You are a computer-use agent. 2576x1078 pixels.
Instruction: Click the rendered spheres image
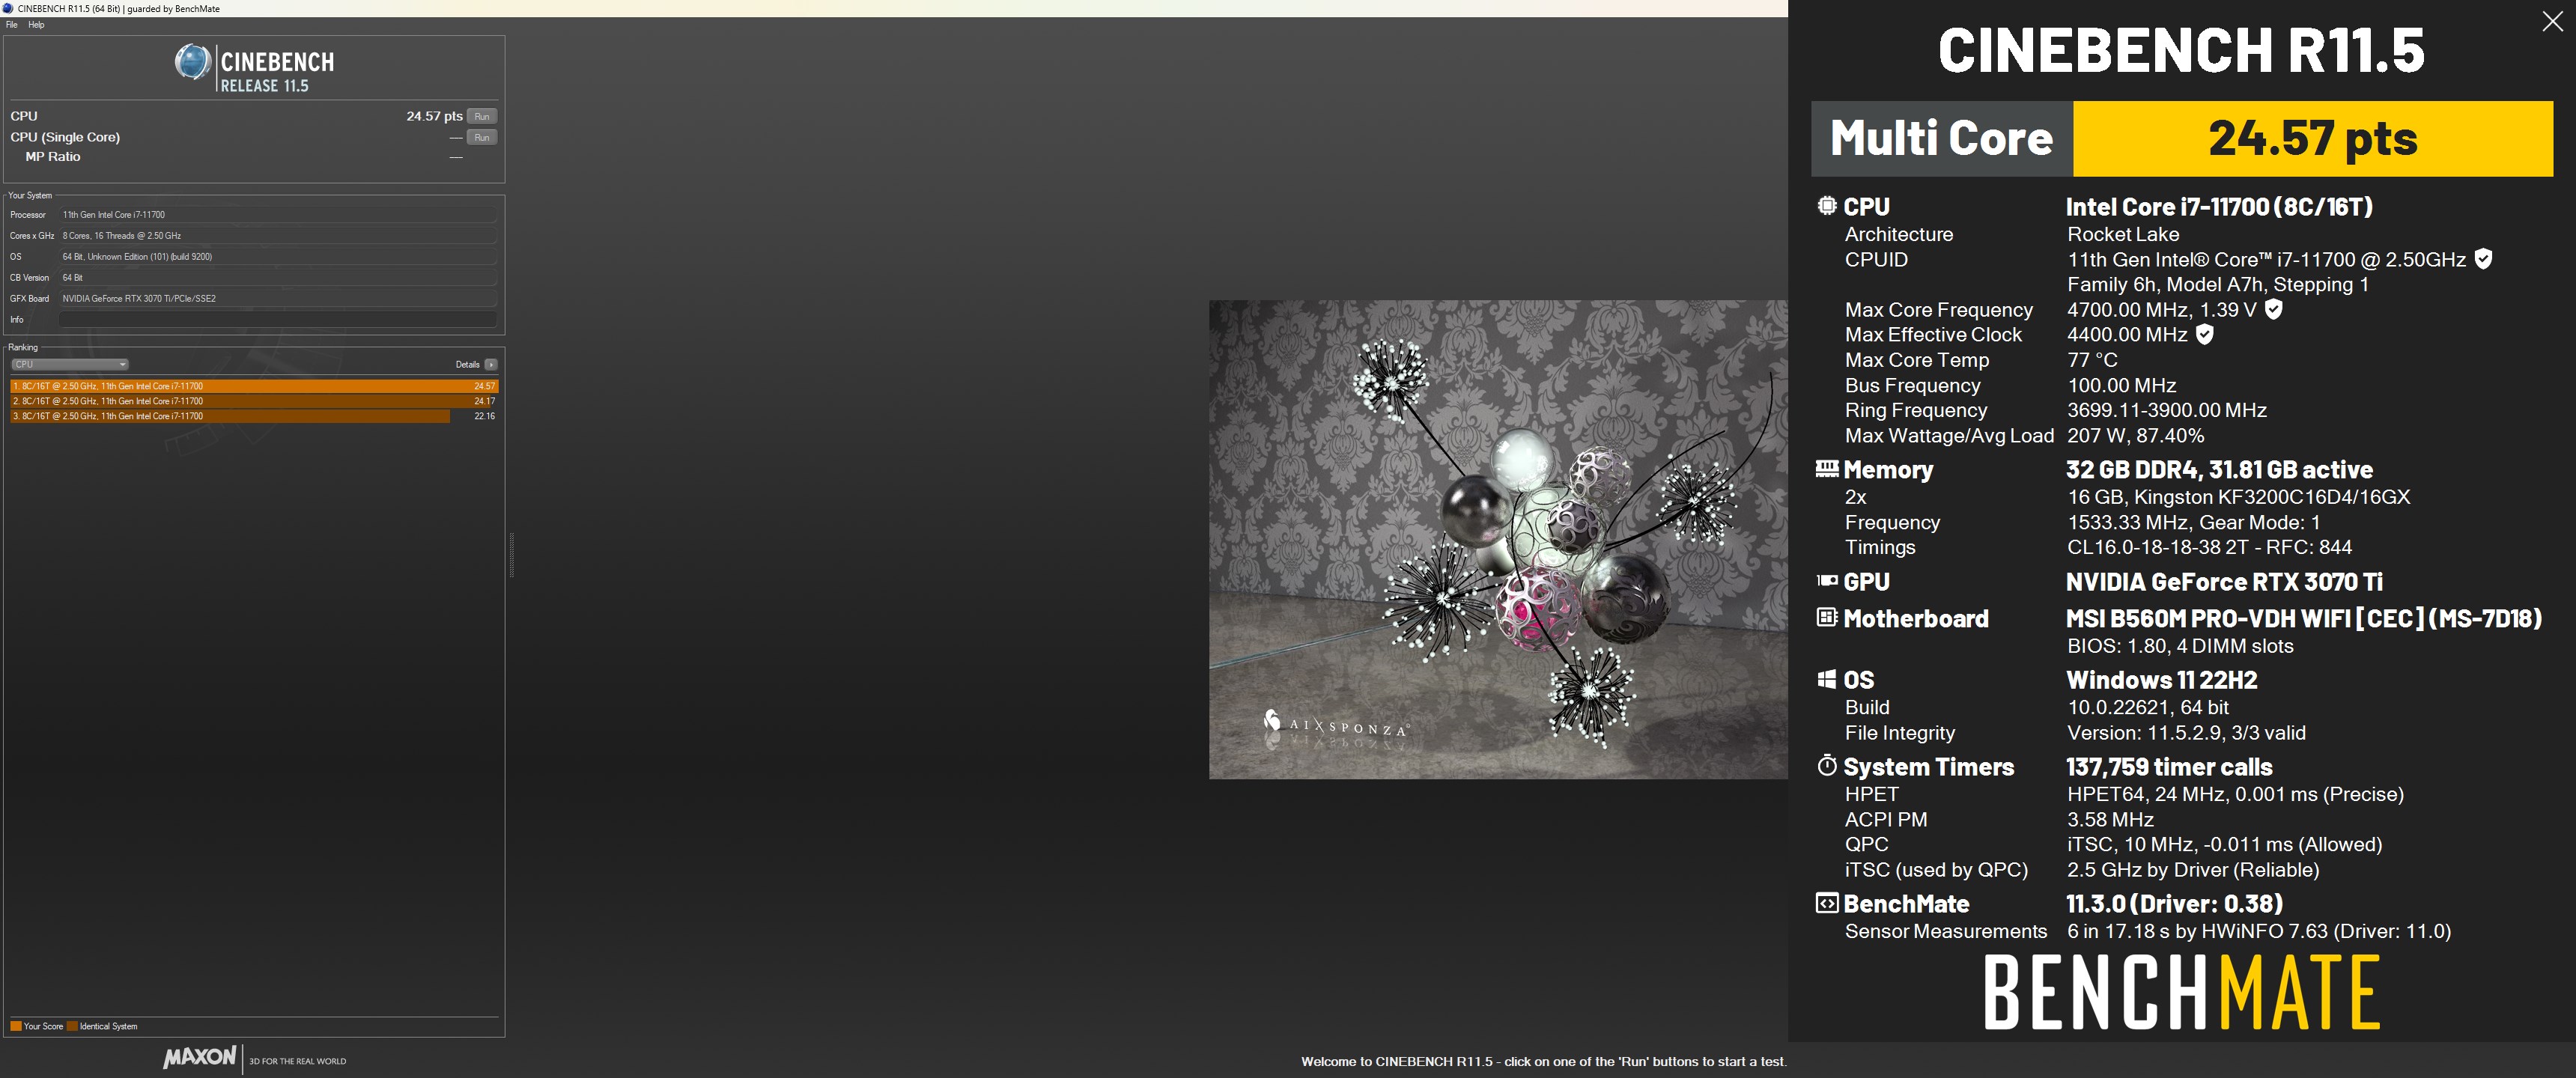pos(1498,539)
